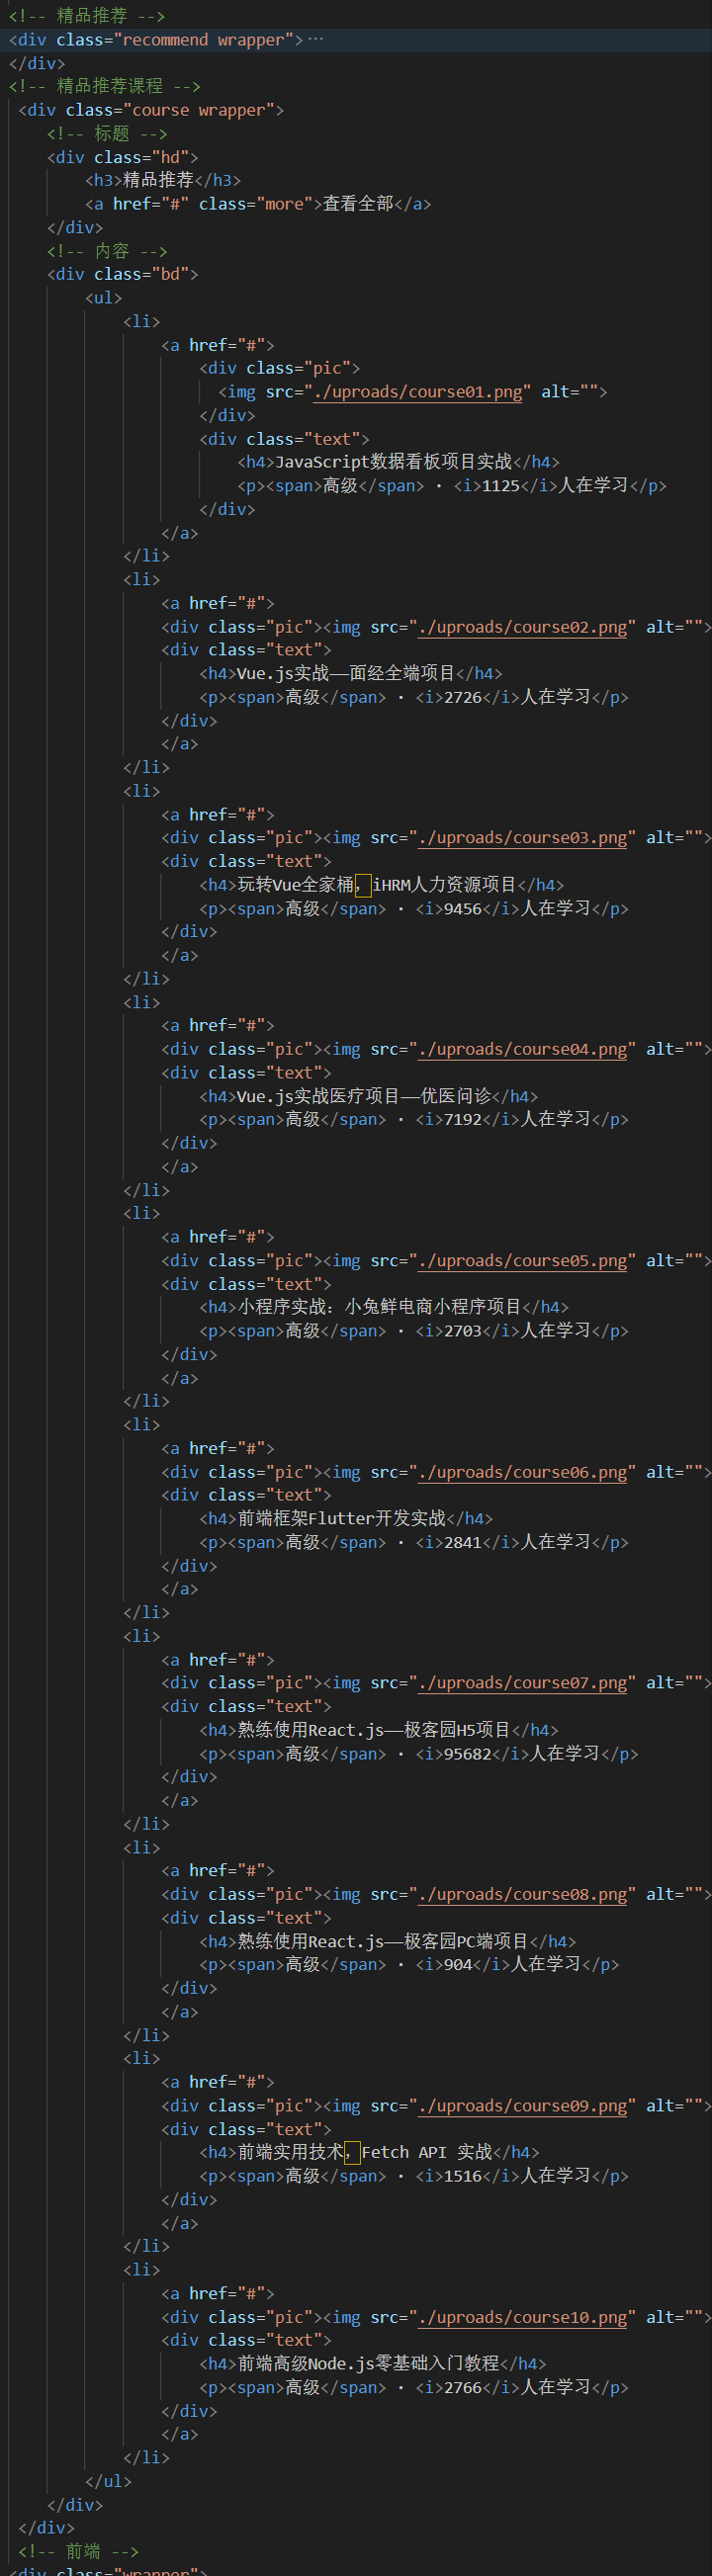Open the ./uproads/course01.png path link
This screenshot has width=712, height=2576.
point(418,392)
